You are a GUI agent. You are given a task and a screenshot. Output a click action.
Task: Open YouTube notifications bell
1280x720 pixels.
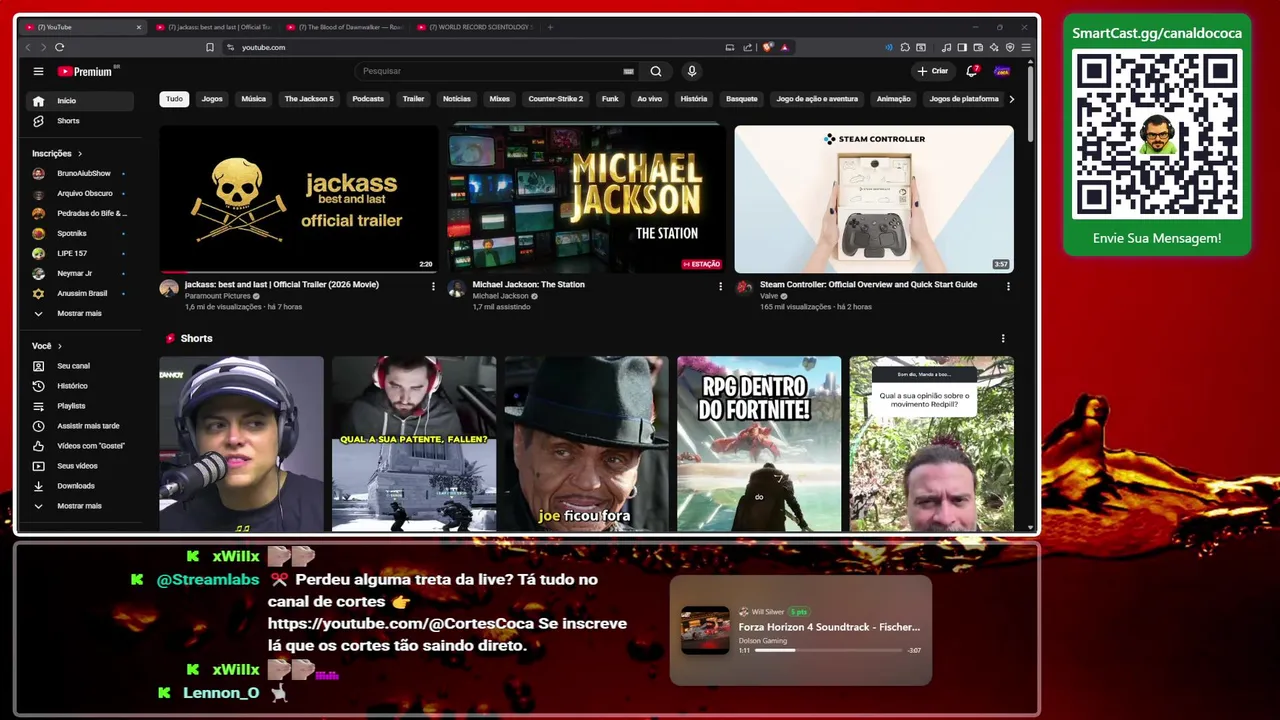click(x=971, y=71)
